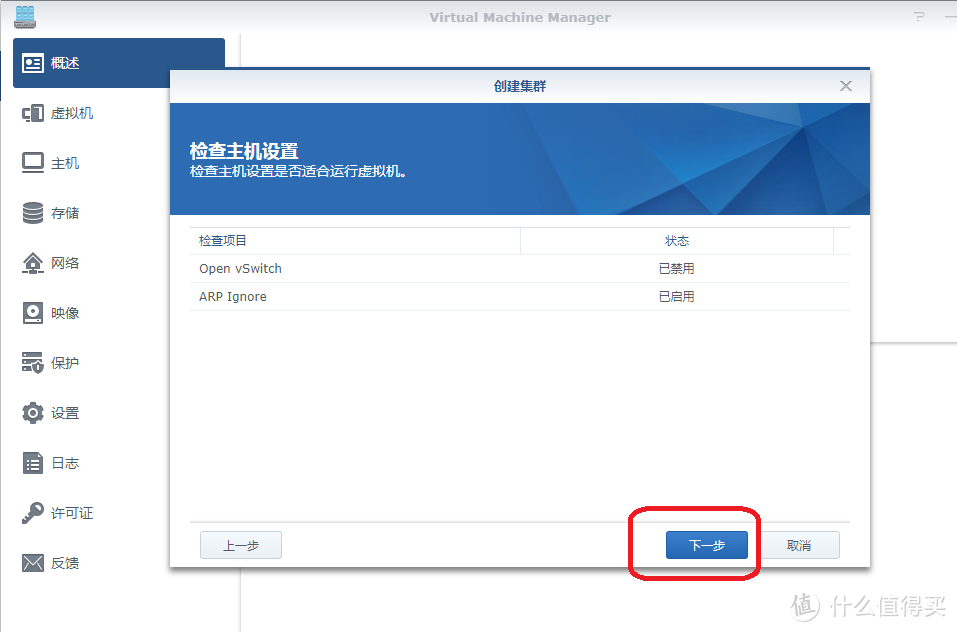
Task: Click 已启用 status of ARP Ignore
Action: click(x=677, y=296)
